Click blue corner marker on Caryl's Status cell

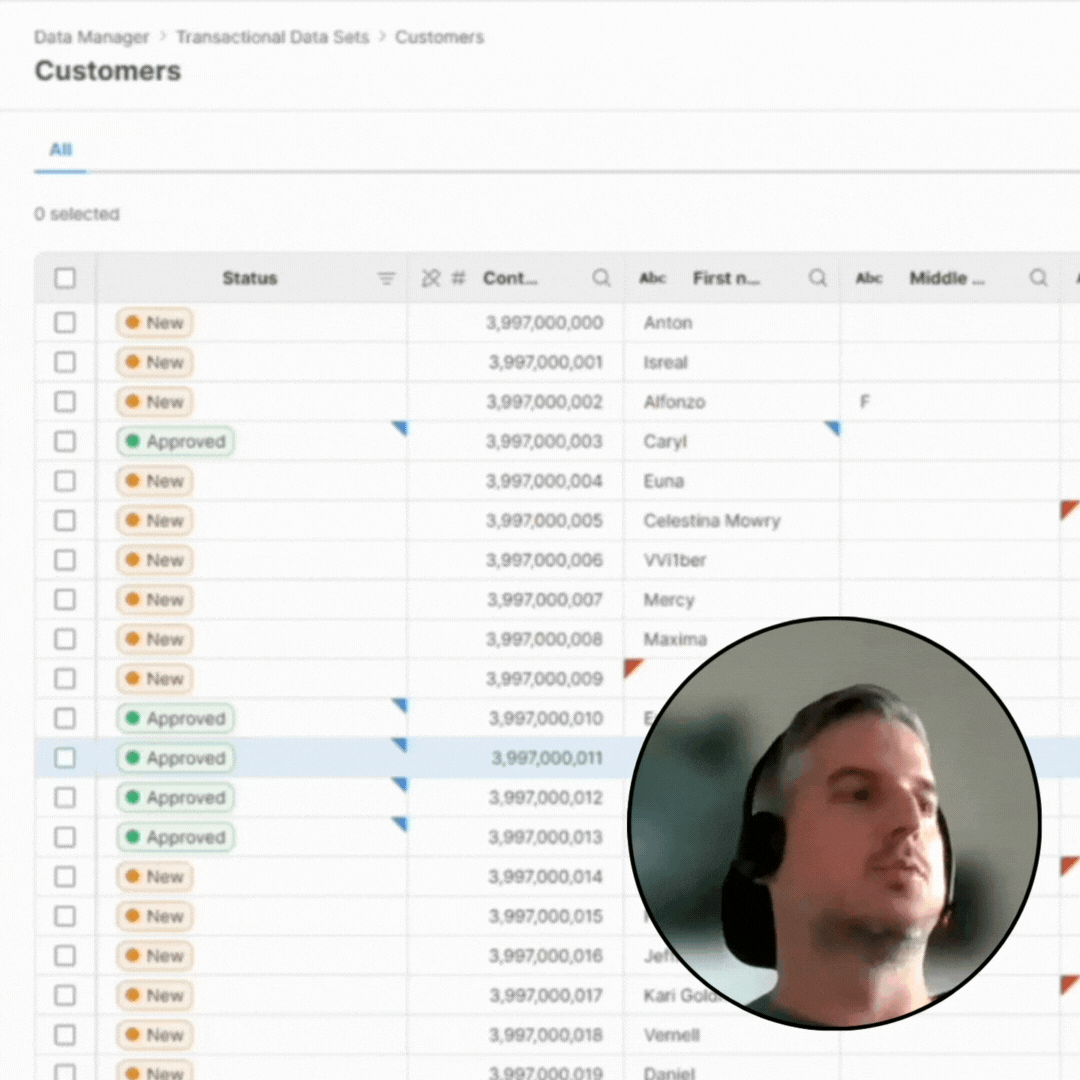pyautogui.click(x=400, y=428)
